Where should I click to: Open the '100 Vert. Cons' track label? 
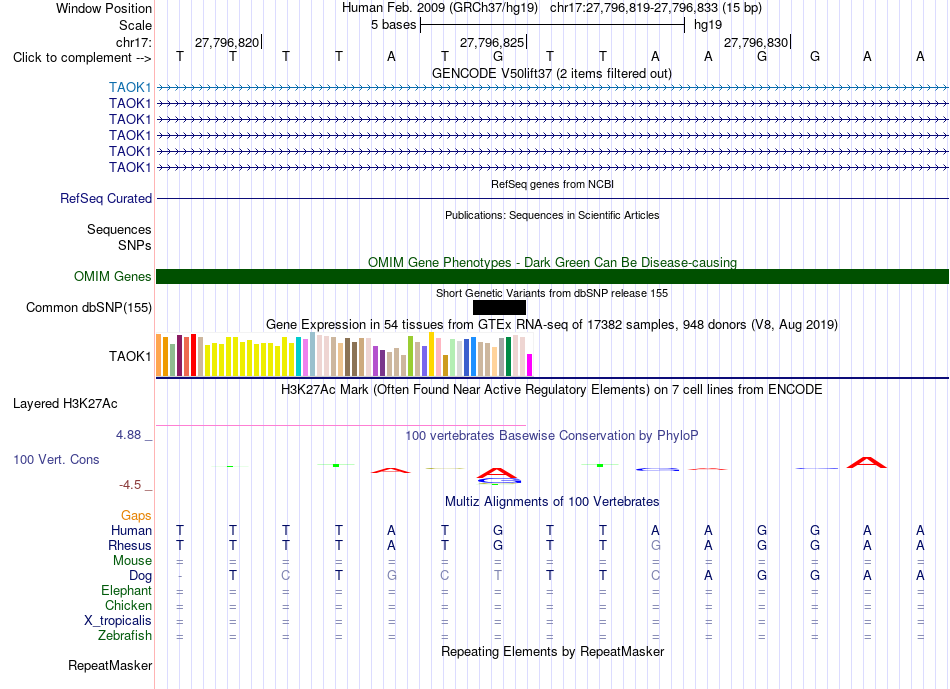[x=56, y=459]
